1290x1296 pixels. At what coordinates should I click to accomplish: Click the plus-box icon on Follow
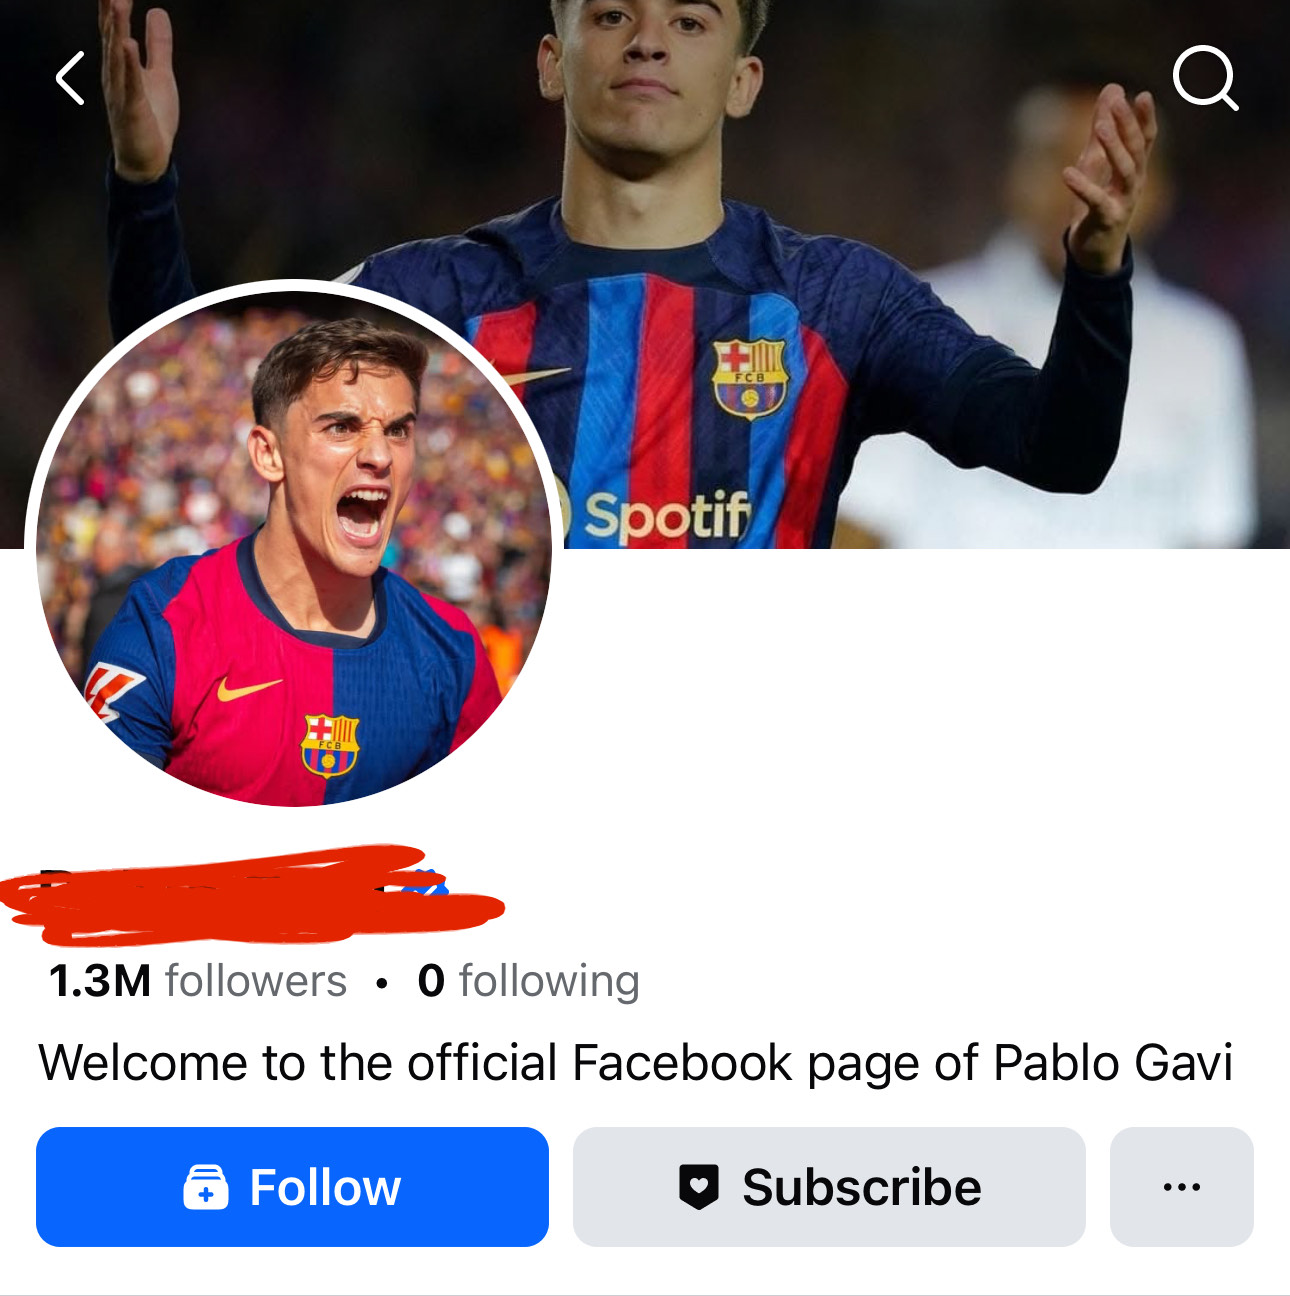(206, 1188)
